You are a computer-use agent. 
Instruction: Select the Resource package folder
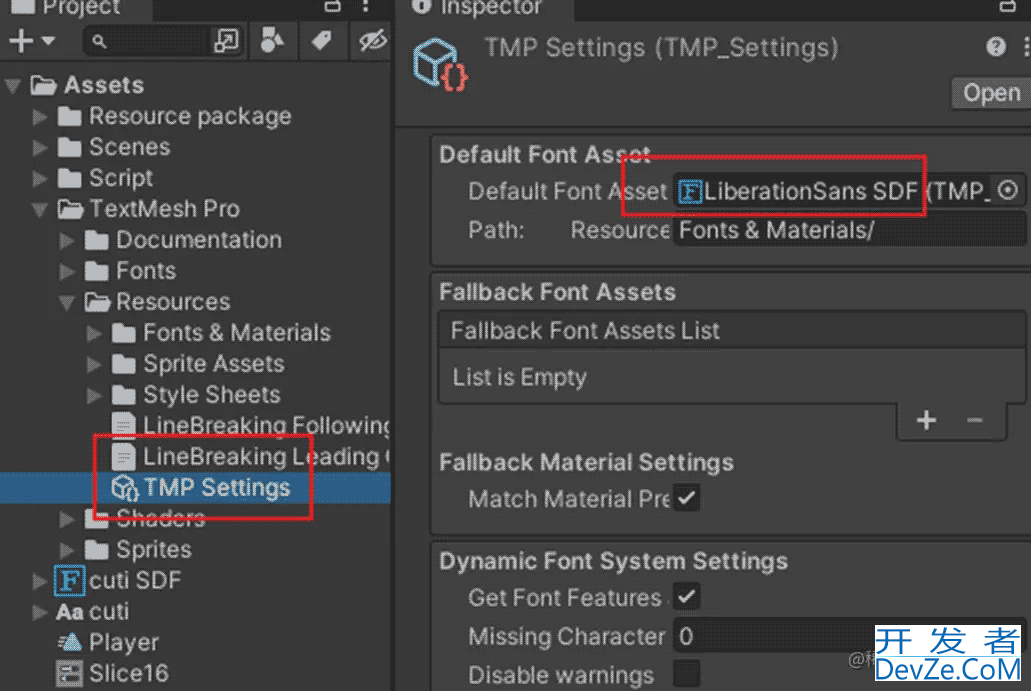point(175,116)
